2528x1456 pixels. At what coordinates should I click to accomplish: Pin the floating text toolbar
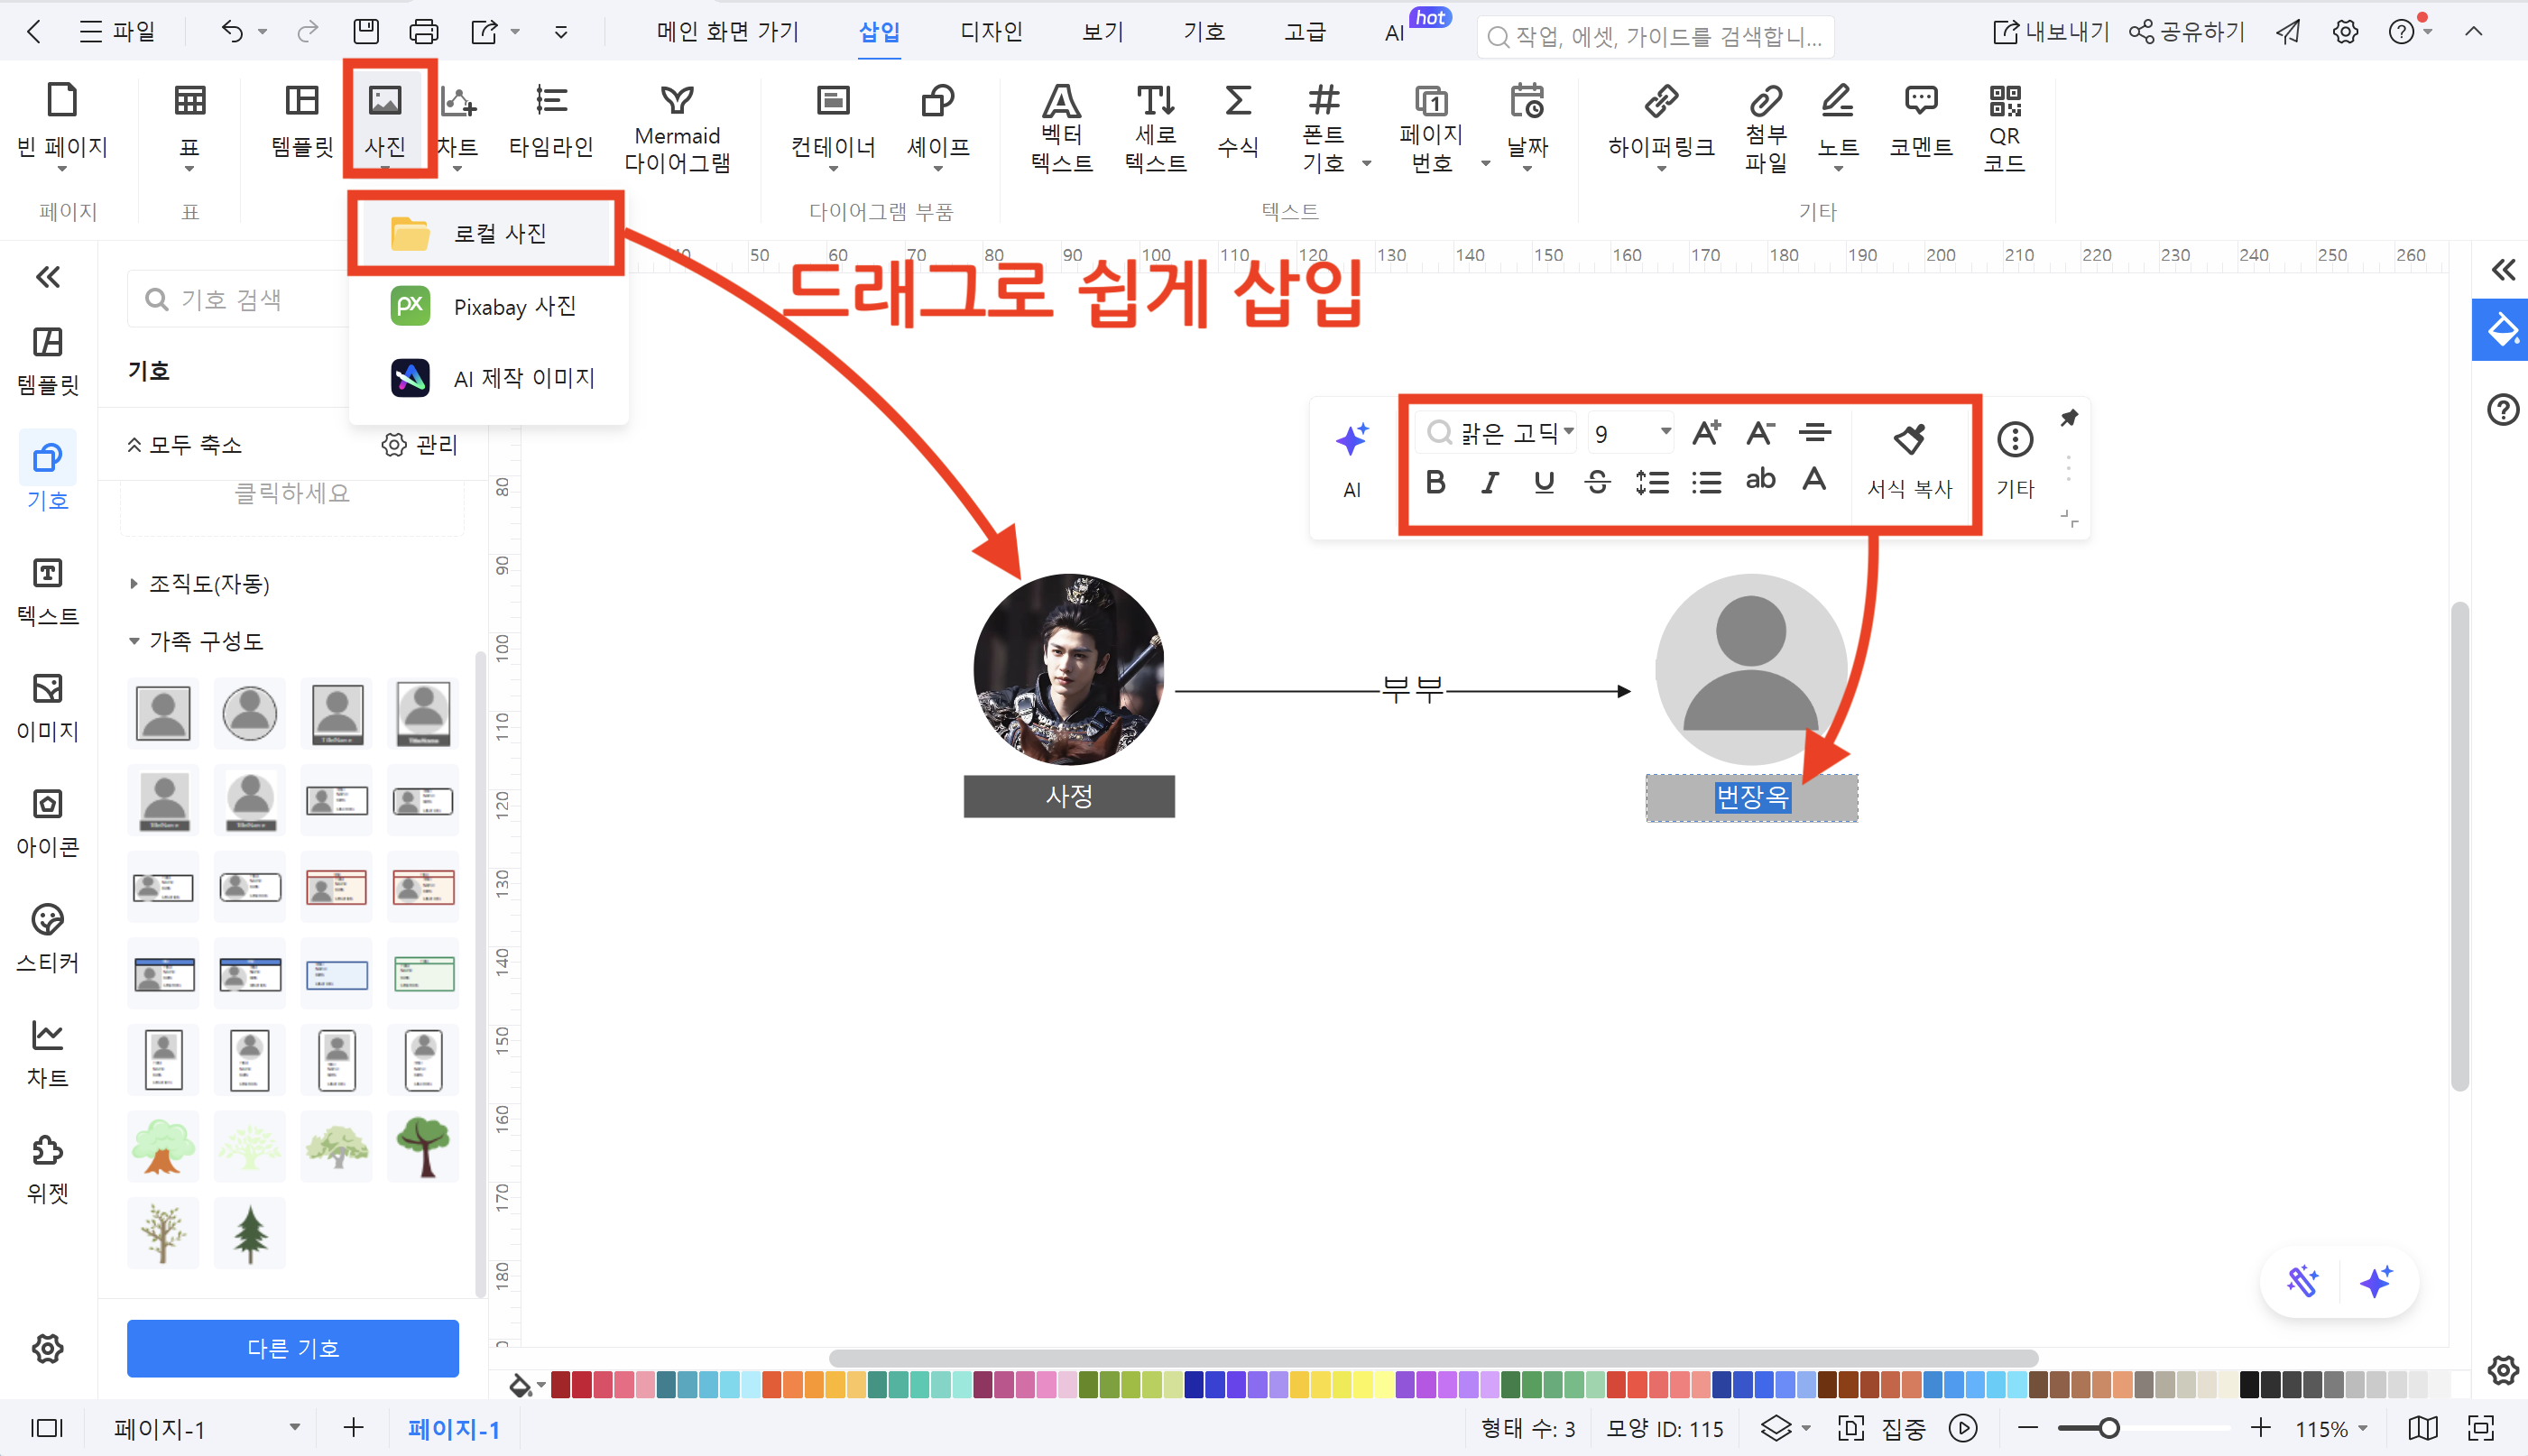(x=2069, y=418)
